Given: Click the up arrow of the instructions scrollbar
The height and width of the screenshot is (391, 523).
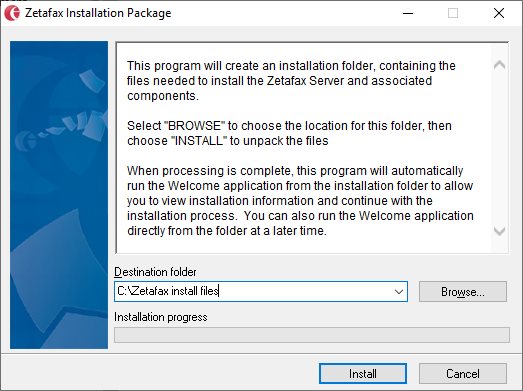Looking at the screenshot, I should pyautogui.click(x=499, y=65).
